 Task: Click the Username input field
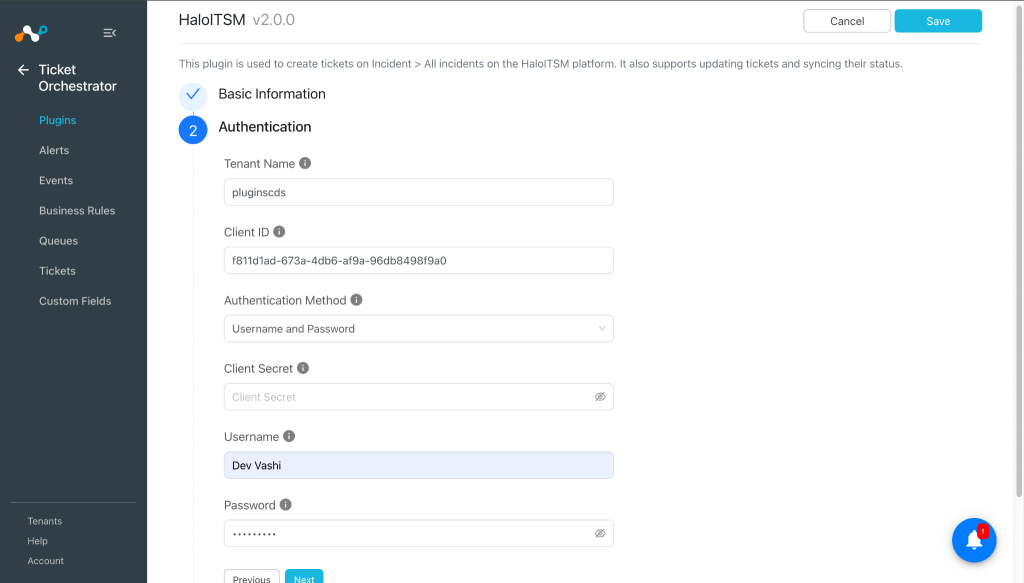(x=419, y=465)
